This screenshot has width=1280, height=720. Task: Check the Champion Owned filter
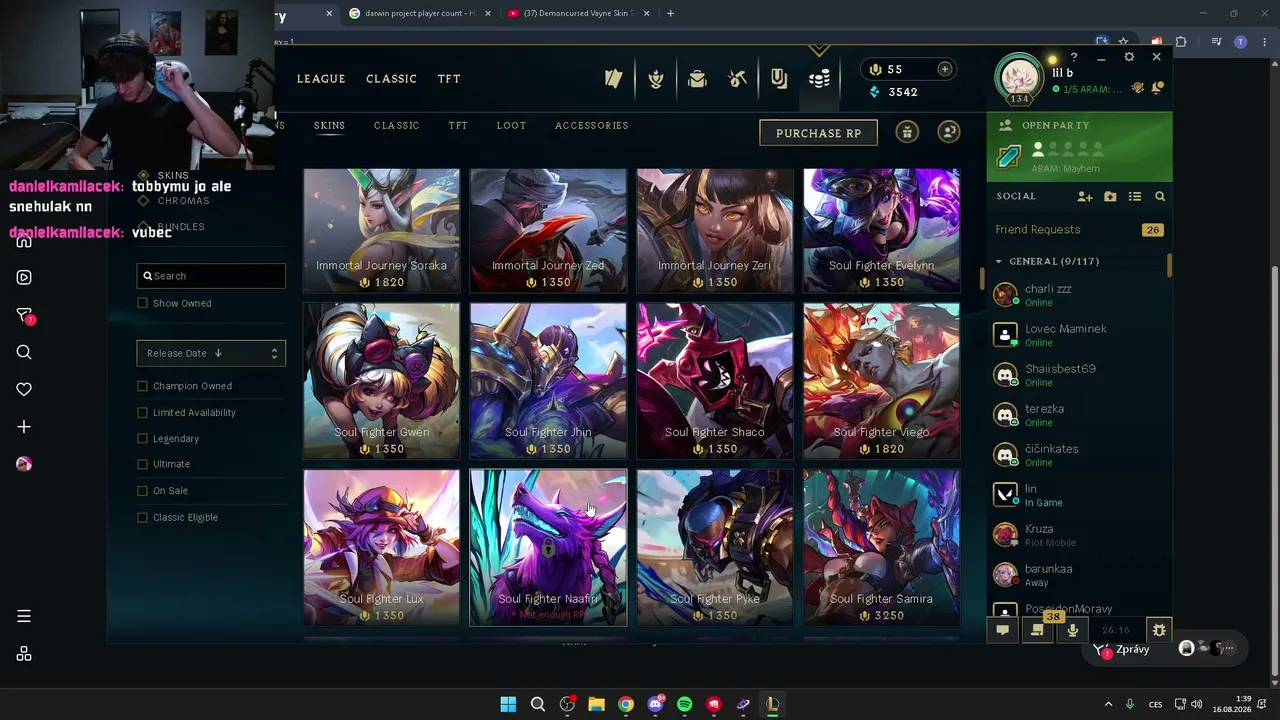point(142,386)
